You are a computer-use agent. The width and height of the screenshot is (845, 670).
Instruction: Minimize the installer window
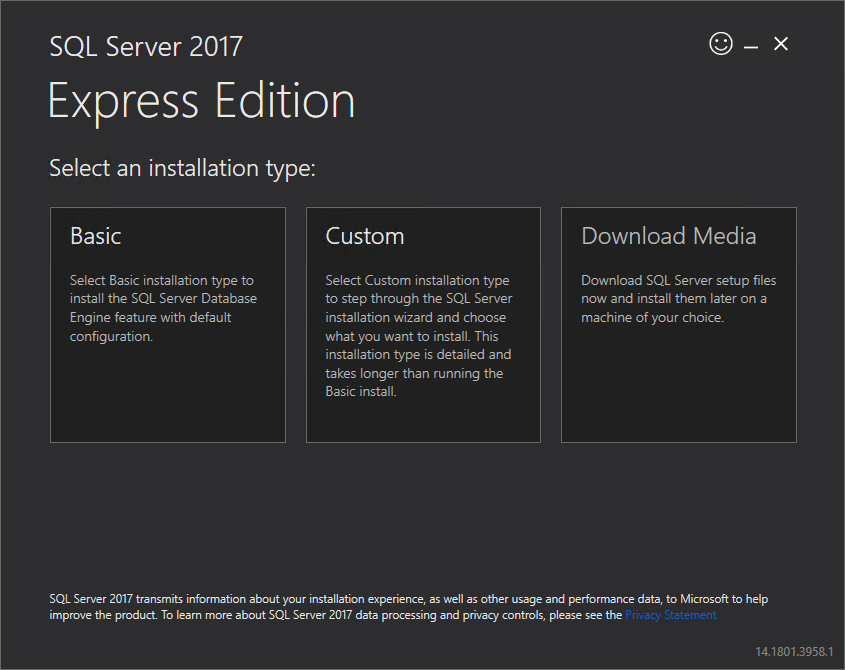click(x=751, y=47)
